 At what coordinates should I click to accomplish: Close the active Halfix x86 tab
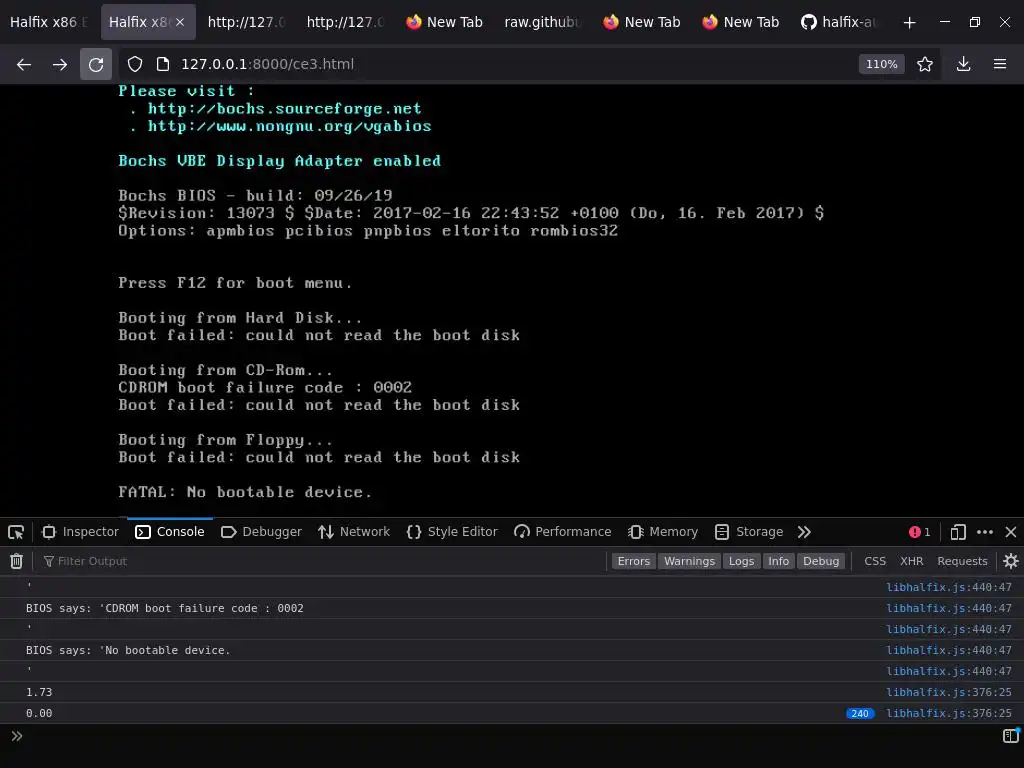pos(180,22)
